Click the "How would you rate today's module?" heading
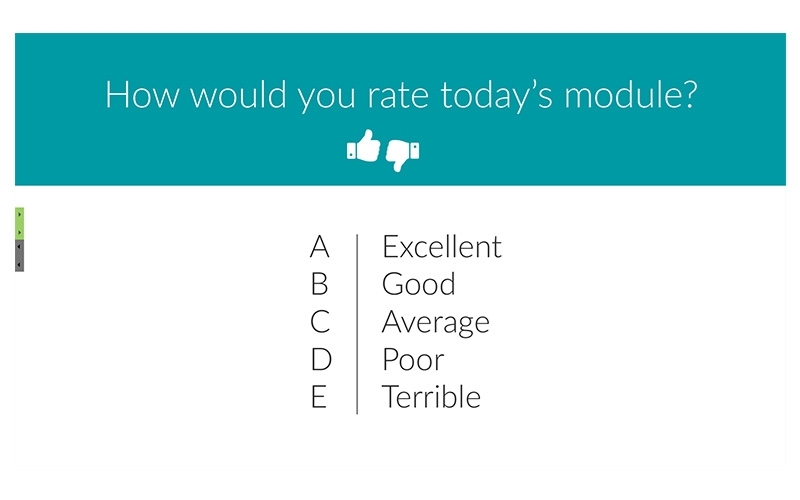Screen dimensions: 800x500 coord(401,95)
